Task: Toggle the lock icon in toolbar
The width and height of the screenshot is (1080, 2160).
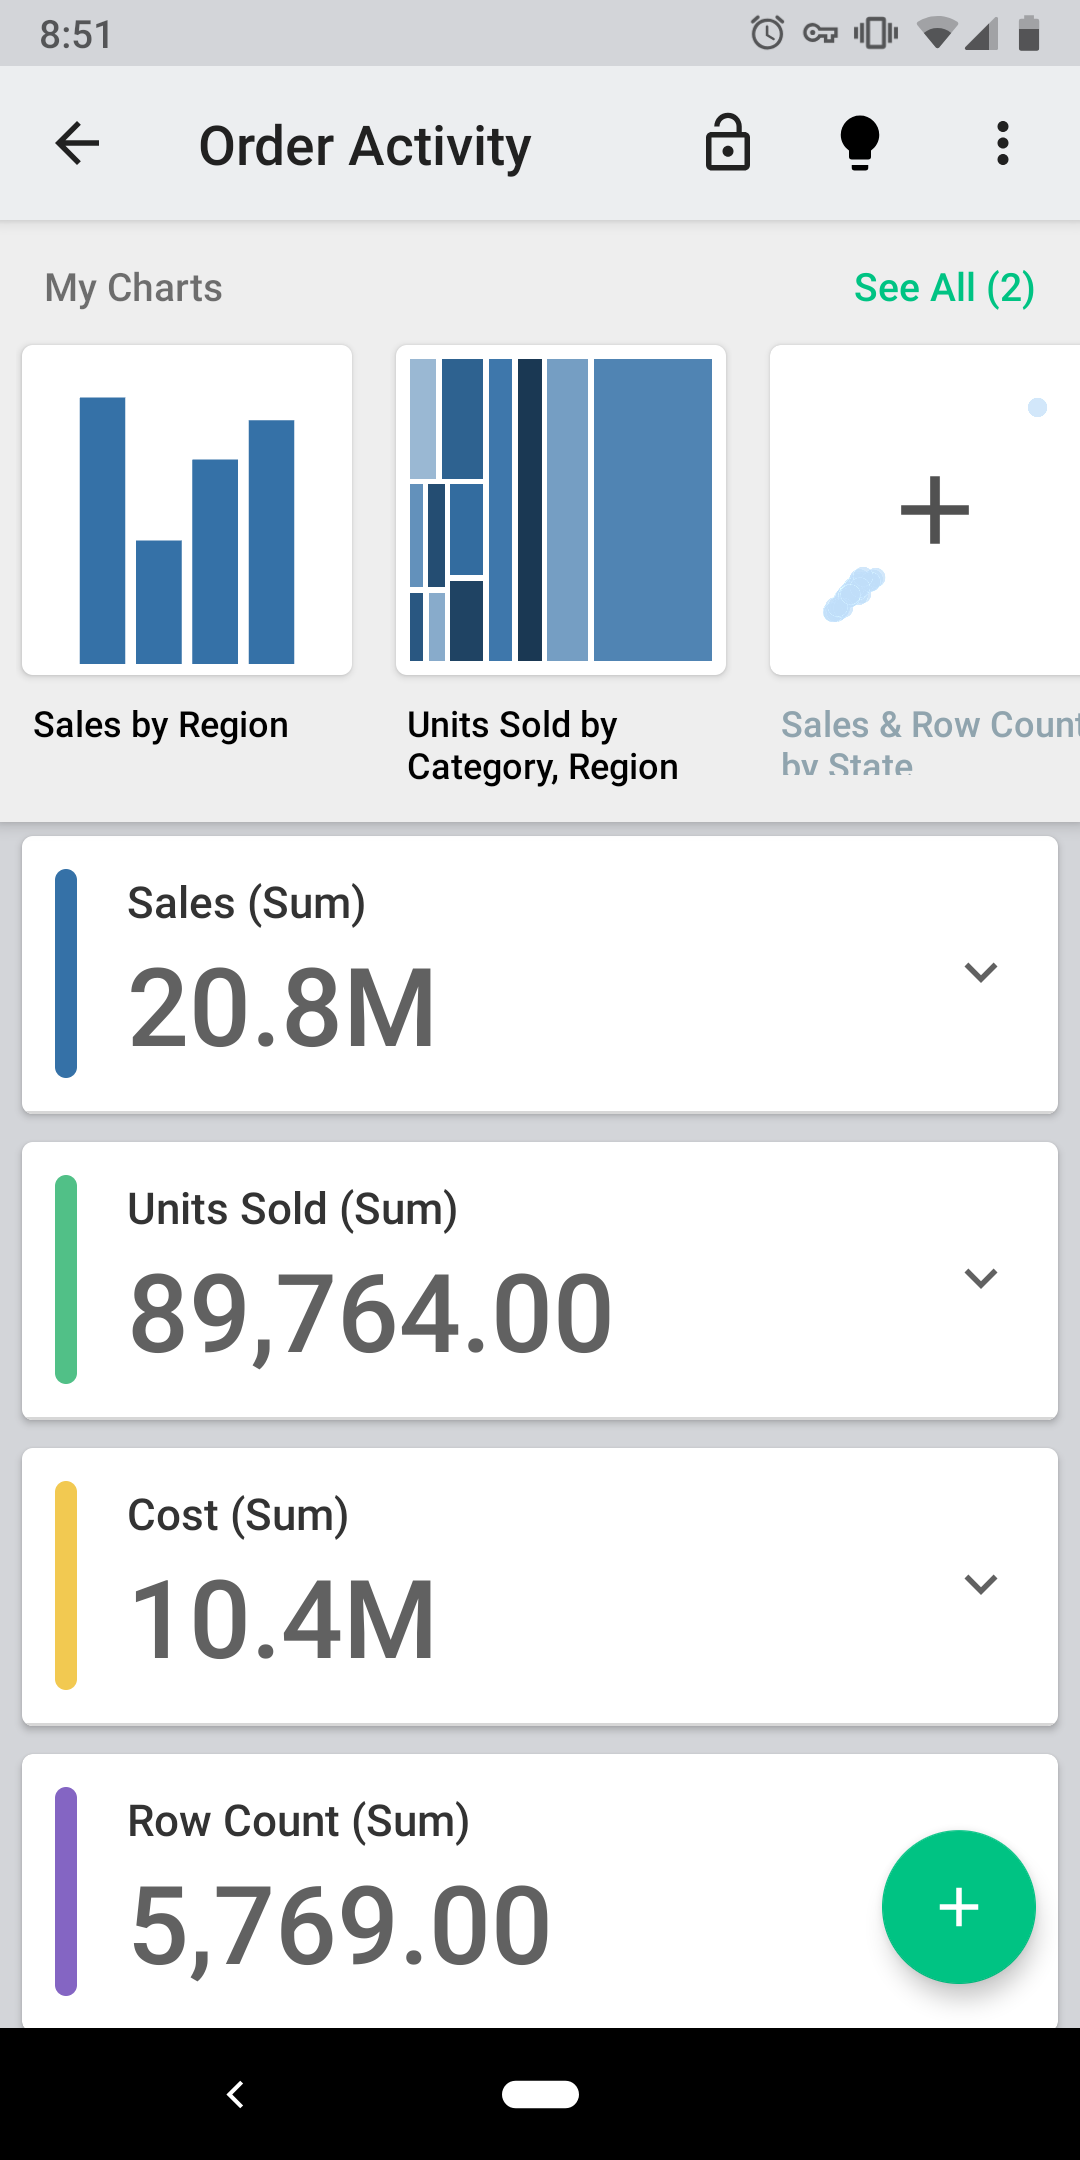Action: [x=727, y=144]
